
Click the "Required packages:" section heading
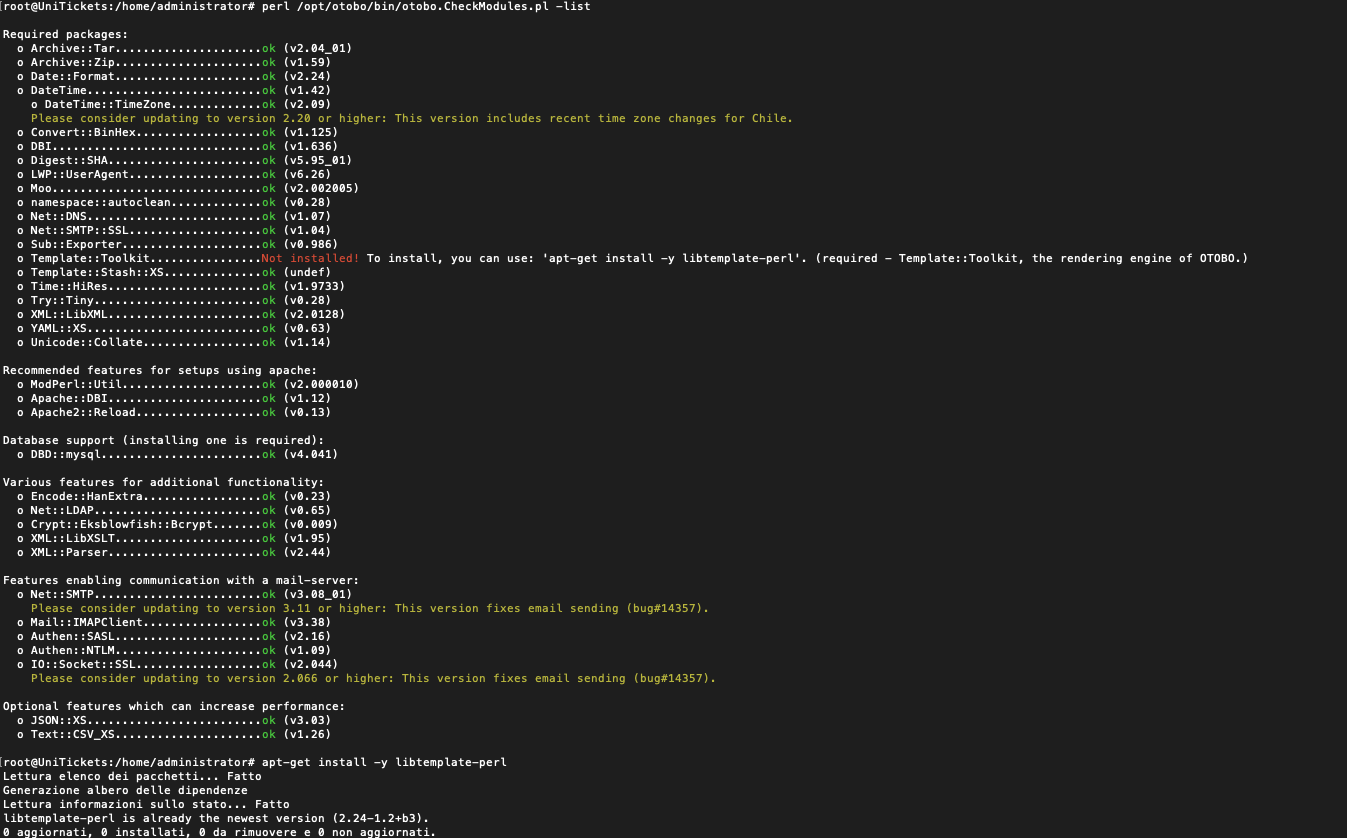[65, 34]
